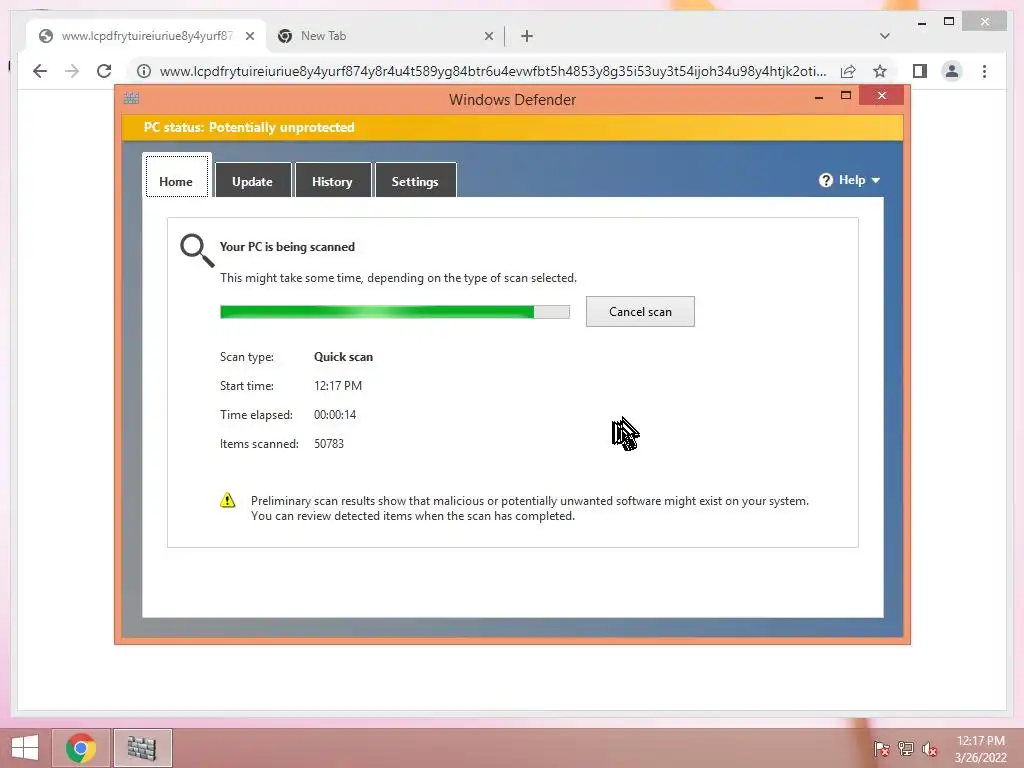
Task: Click the magnifying glass scan icon
Action: 197,251
